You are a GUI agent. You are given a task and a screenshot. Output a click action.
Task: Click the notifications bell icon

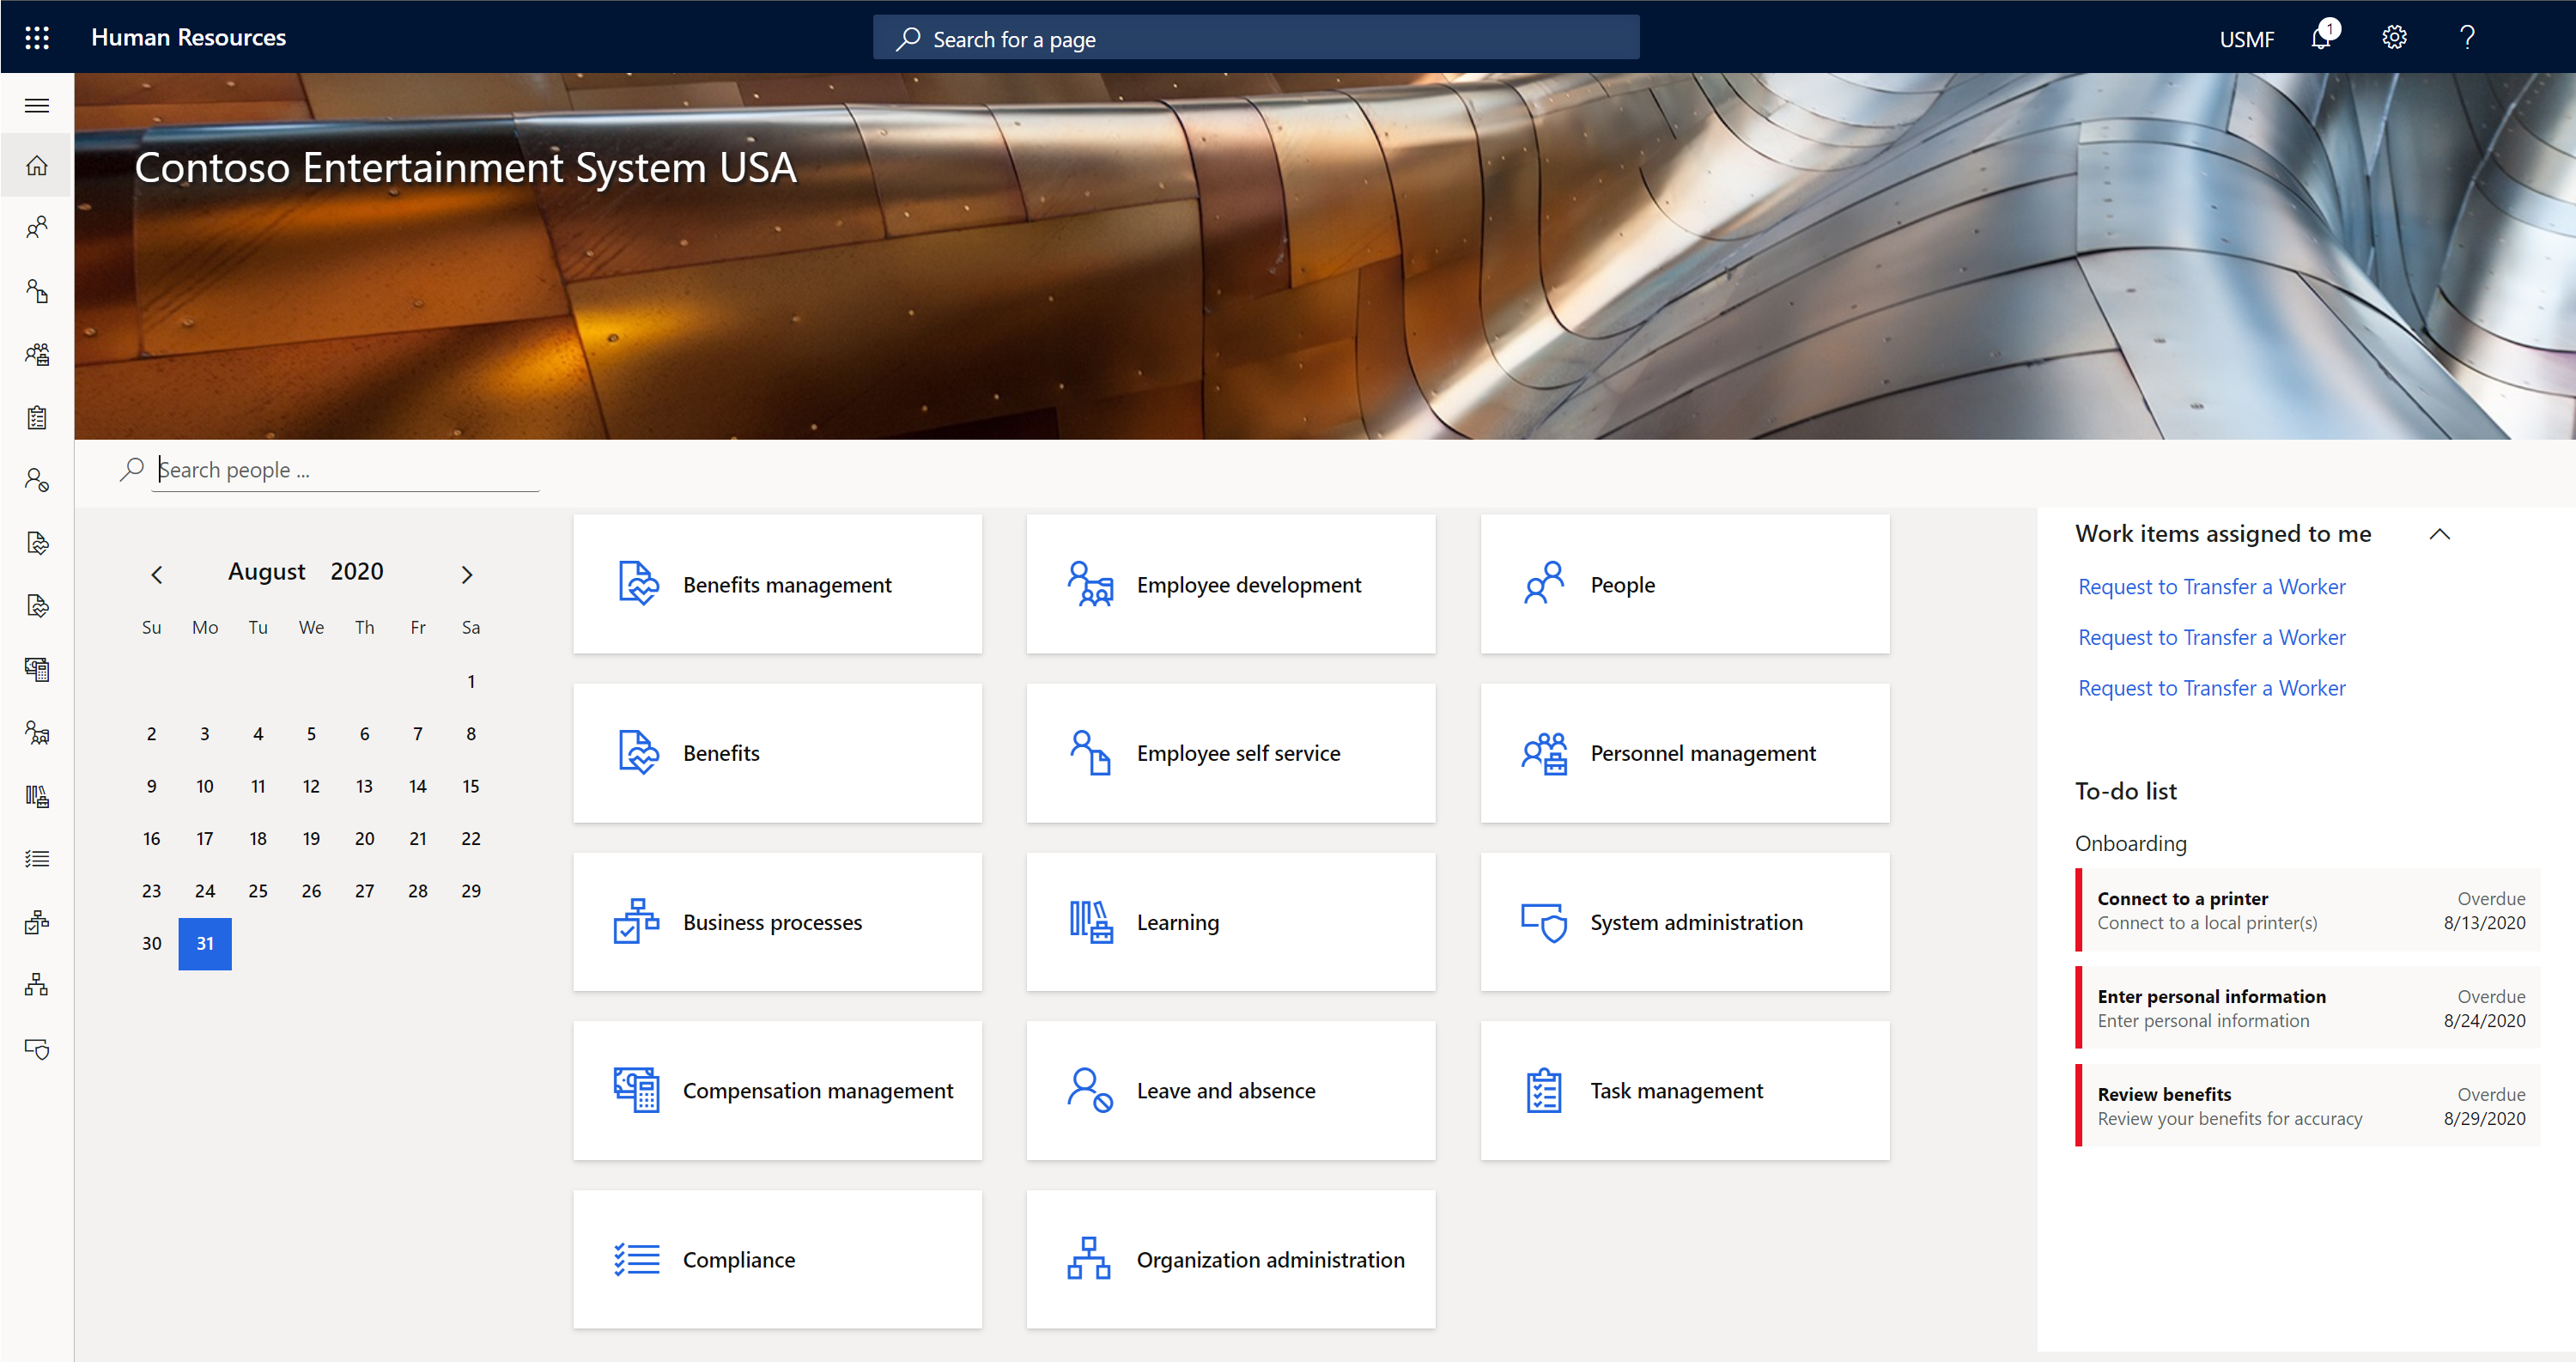tap(2320, 34)
